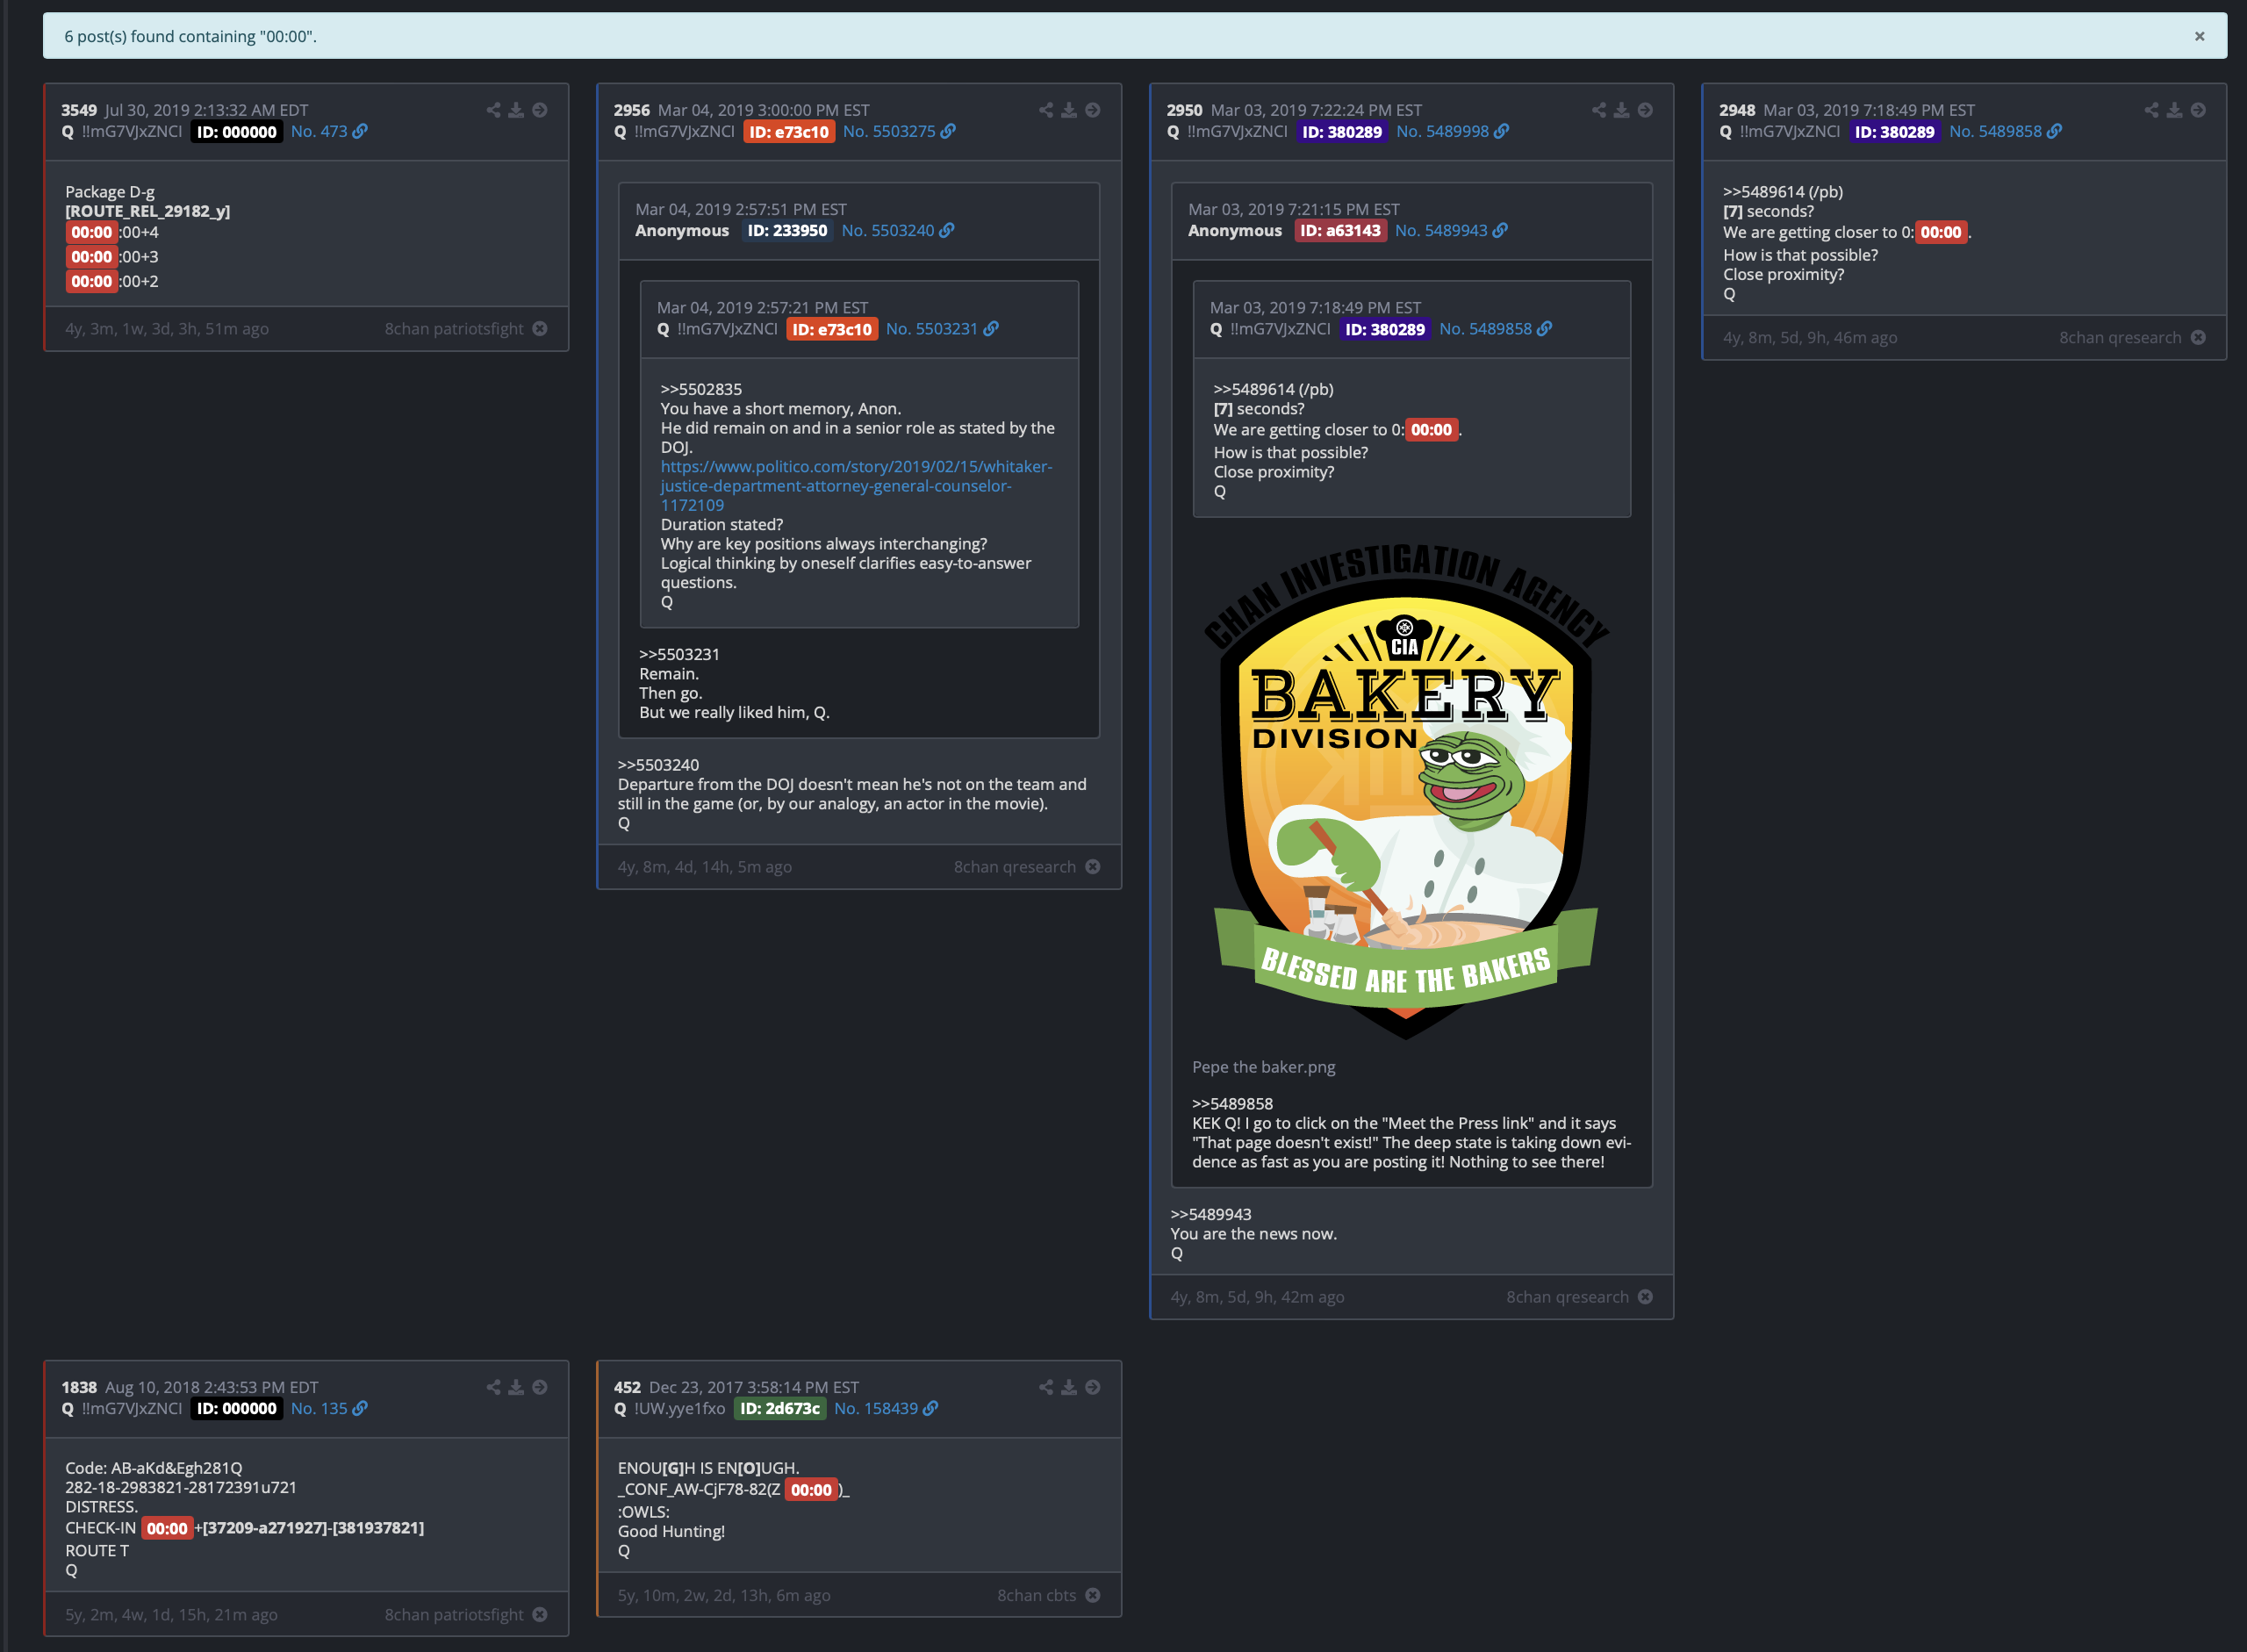Share post 2950

click(x=1599, y=110)
